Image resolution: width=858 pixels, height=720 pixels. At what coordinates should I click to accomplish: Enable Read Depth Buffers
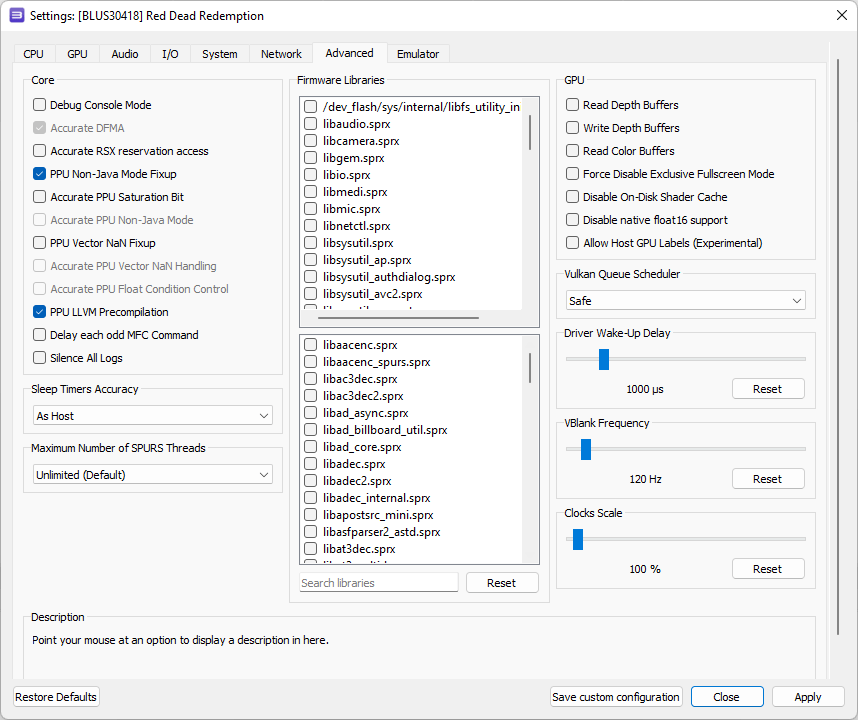pyautogui.click(x=572, y=104)
